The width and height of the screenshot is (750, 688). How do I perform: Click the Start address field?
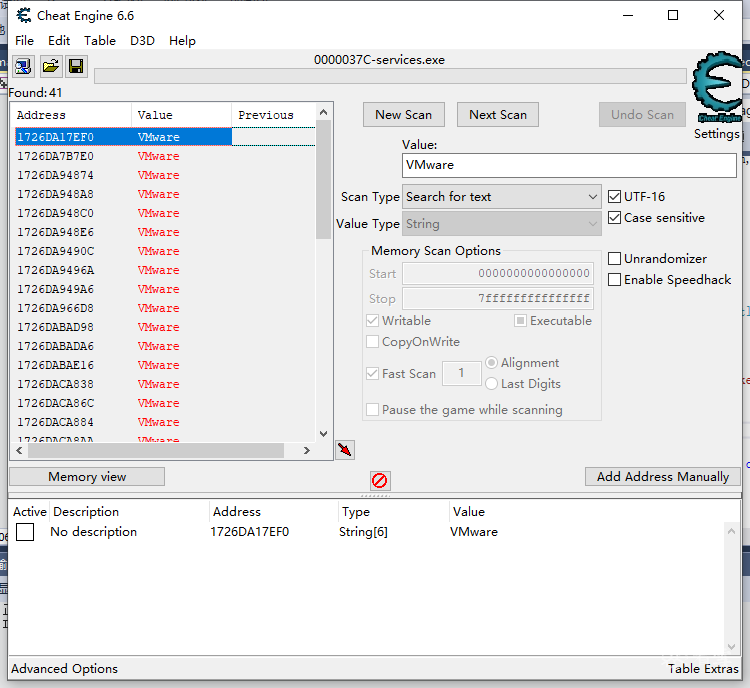[x=498, y=273]
